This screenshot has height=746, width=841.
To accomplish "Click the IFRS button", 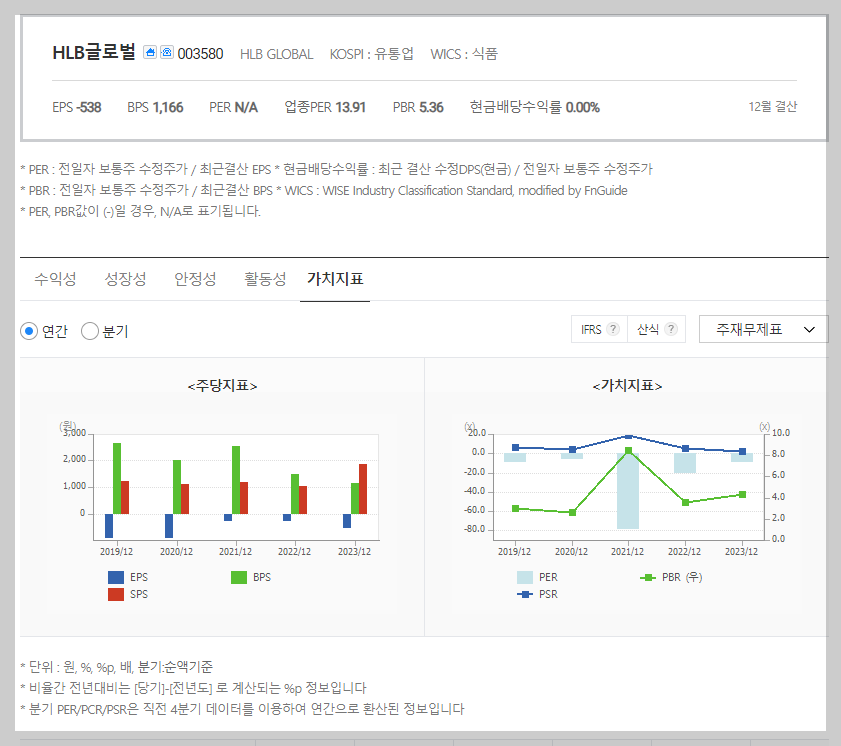I will pos(599,329).
